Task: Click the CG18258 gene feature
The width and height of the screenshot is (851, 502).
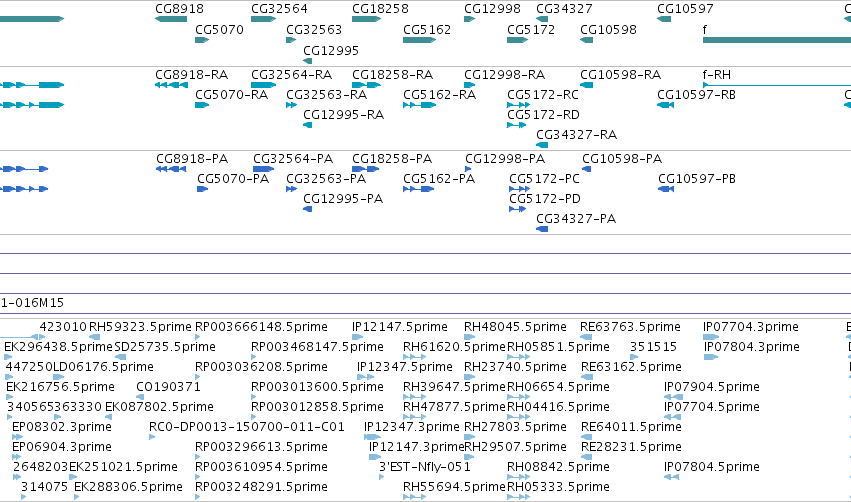Action: tap(366, 19)
